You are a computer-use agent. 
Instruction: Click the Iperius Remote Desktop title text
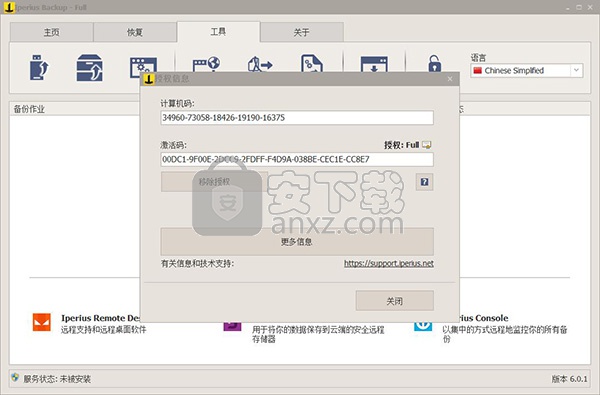100,318
